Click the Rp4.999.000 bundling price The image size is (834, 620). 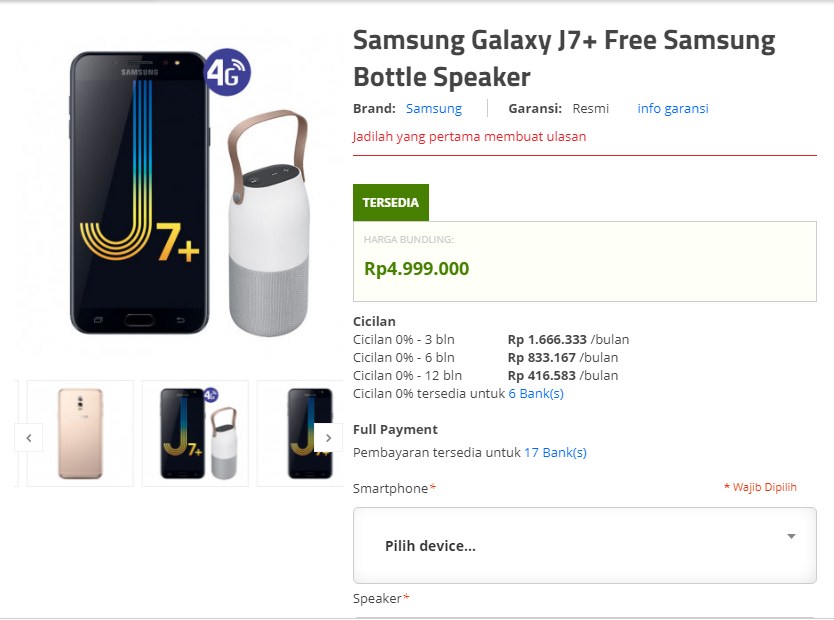click(416, 269)
